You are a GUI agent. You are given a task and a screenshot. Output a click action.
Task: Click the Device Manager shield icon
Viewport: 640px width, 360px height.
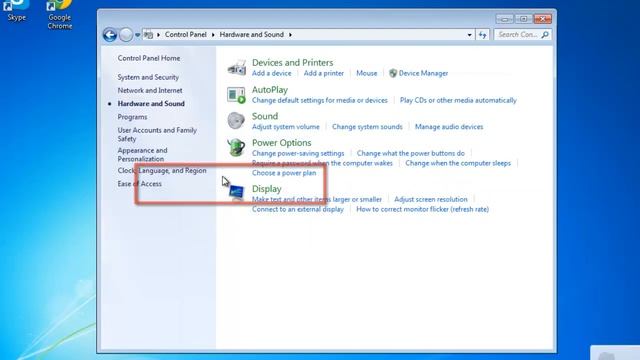pyautogui.click(x=393, y=73)
